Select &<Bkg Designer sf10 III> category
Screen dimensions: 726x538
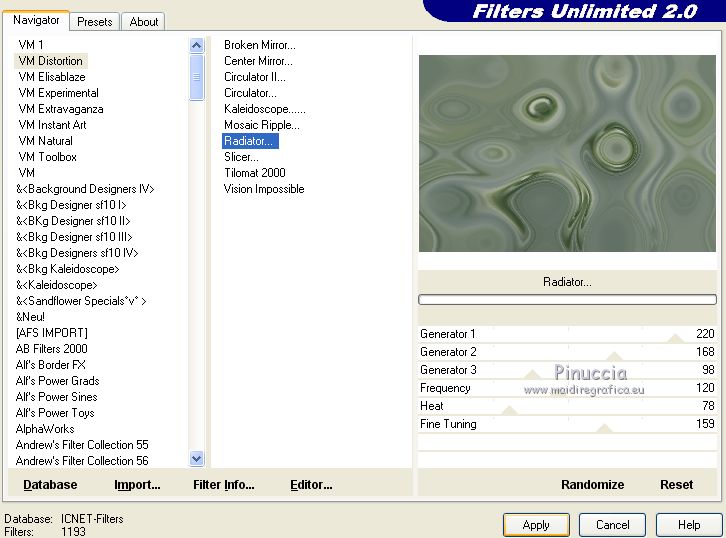[74, 237]
